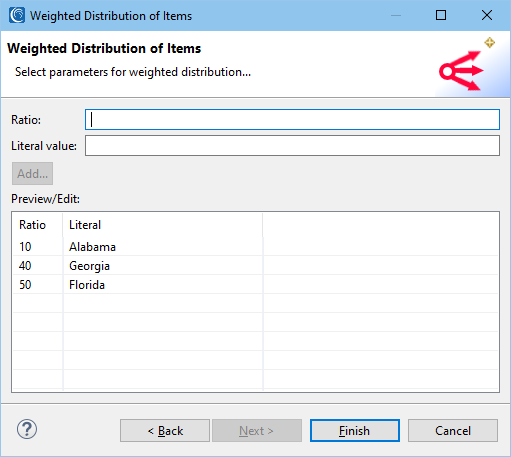Maximize the dialog window
Image resolution: width=511 pixels, height=457 pixels.
point(441,15)
